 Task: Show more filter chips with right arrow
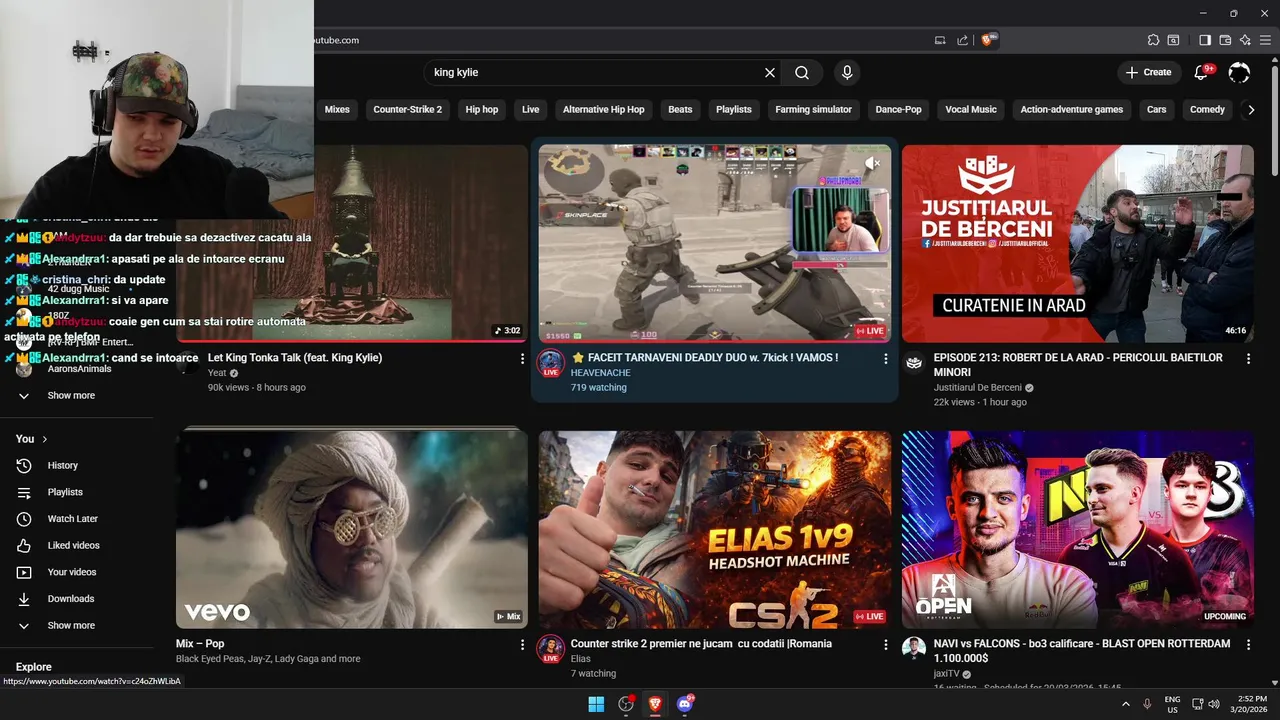click(x=1250, y=110)
